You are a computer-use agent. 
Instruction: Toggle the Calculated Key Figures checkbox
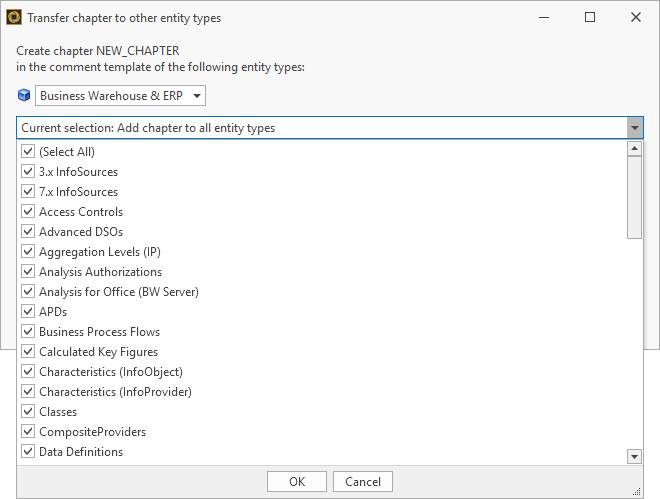[x=28, y=352]
